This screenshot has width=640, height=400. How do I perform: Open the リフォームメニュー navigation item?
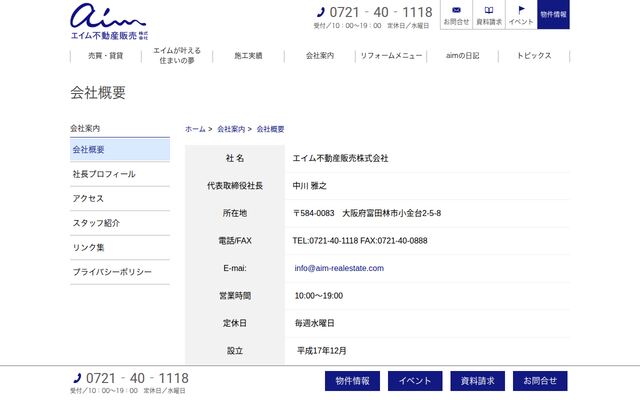pyautogui.click(x=391, y=56)
